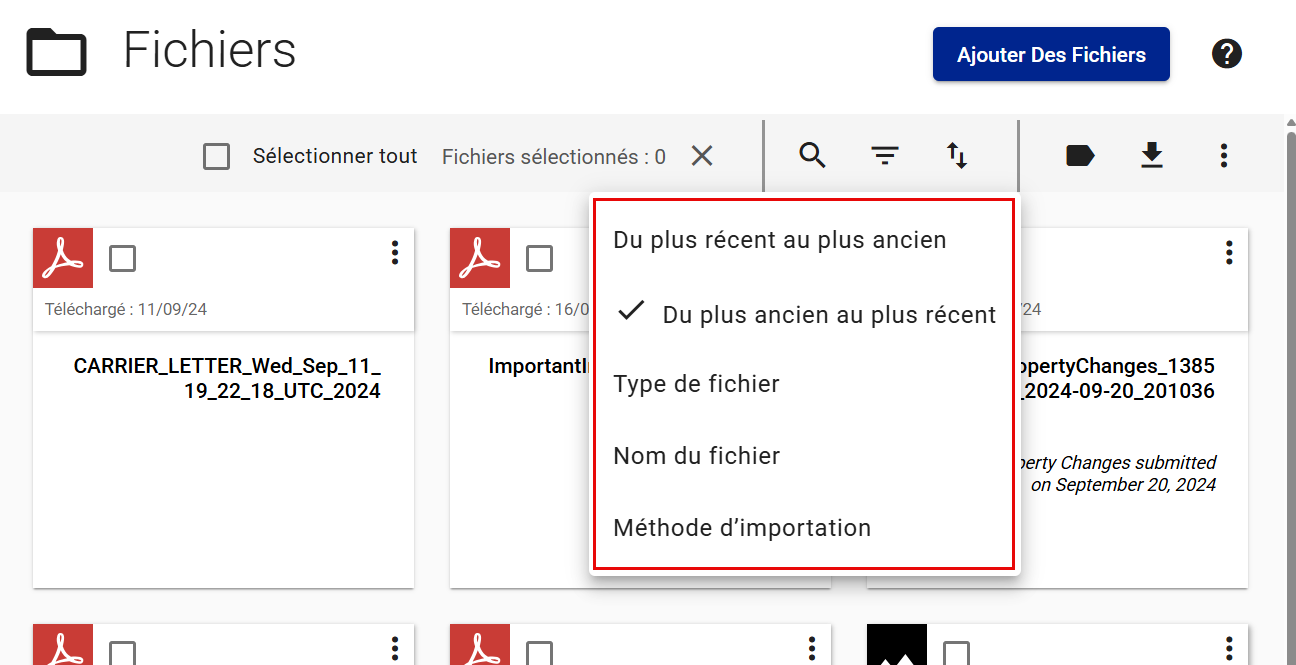
Task: Open the filter files icon
Action: pyautogui.click(x=884, y=156)
